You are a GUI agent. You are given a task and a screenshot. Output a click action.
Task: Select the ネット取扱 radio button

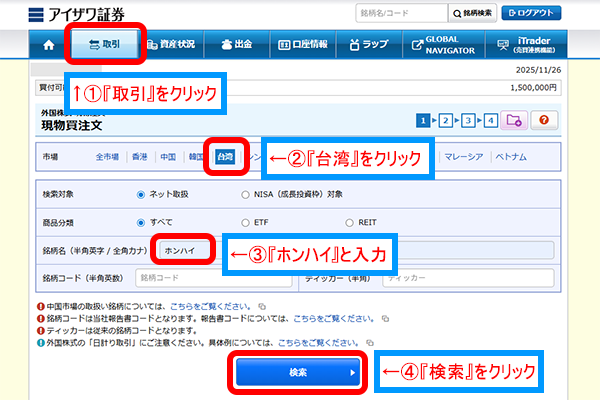pyautogui.click(x=141, y=194)
